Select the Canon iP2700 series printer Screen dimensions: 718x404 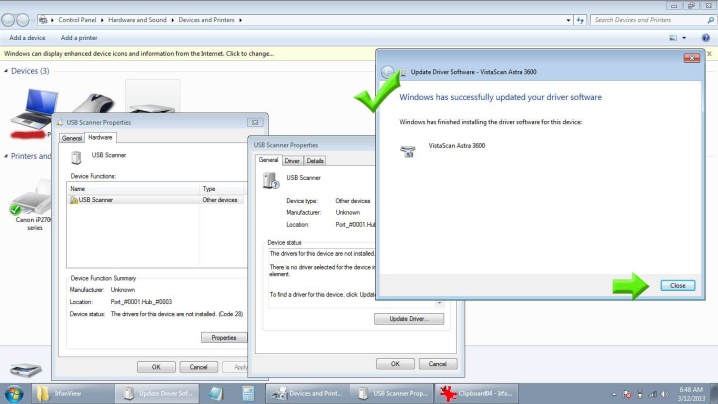[31, 205]
